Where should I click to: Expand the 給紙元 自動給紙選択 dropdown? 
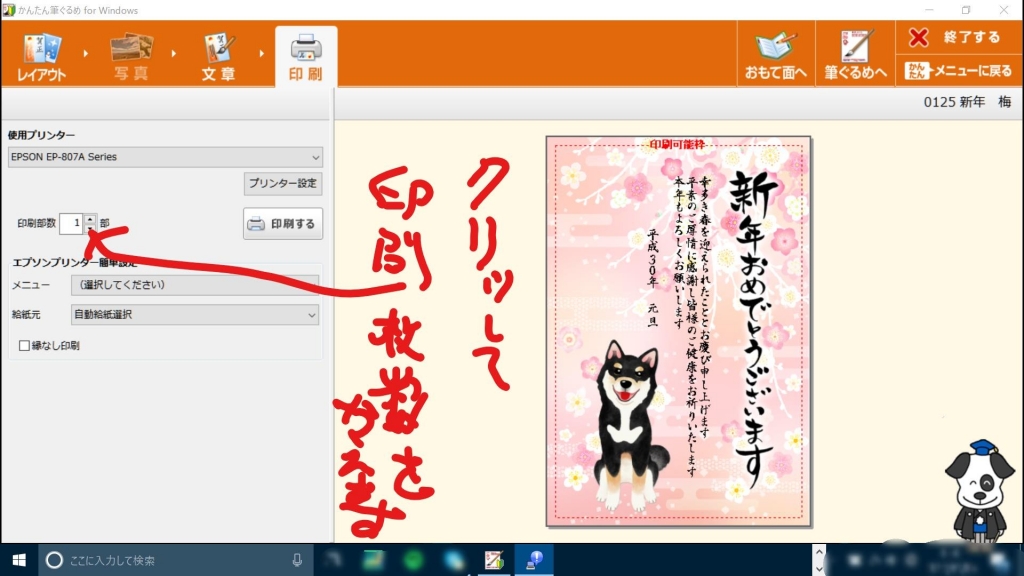(195, 315)
